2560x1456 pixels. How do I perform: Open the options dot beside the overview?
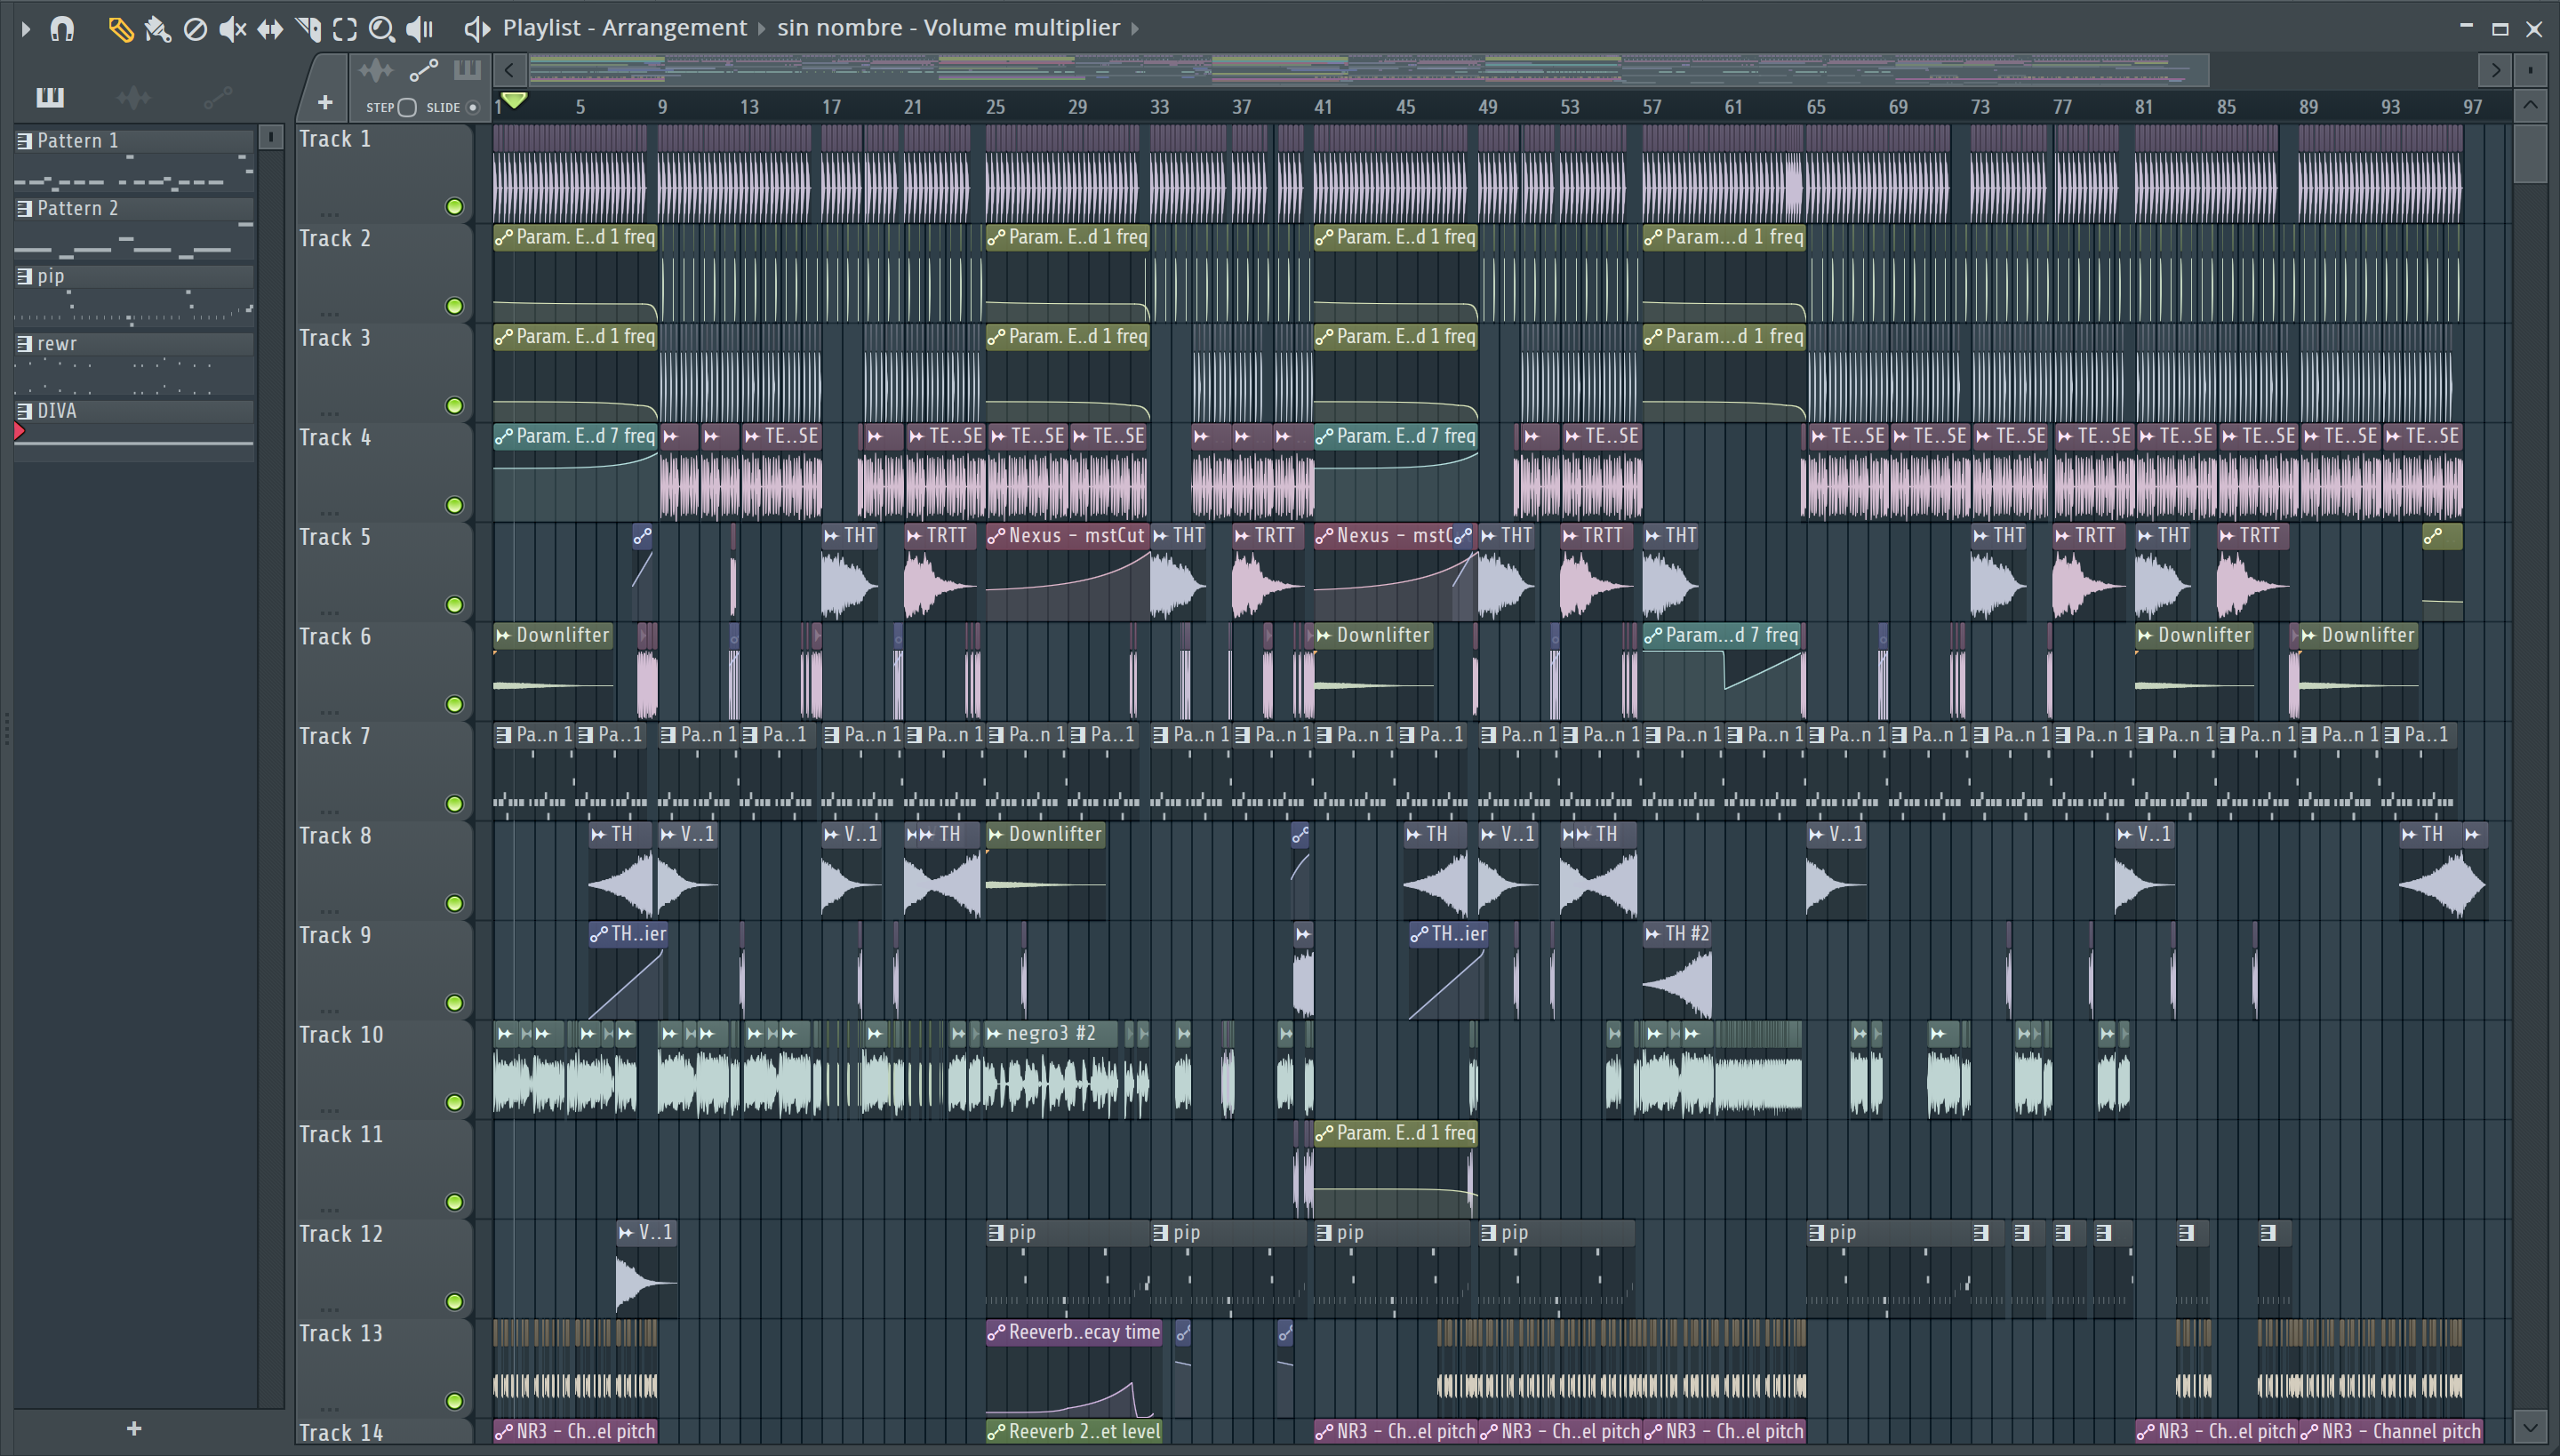click(x=2530, y=70)
